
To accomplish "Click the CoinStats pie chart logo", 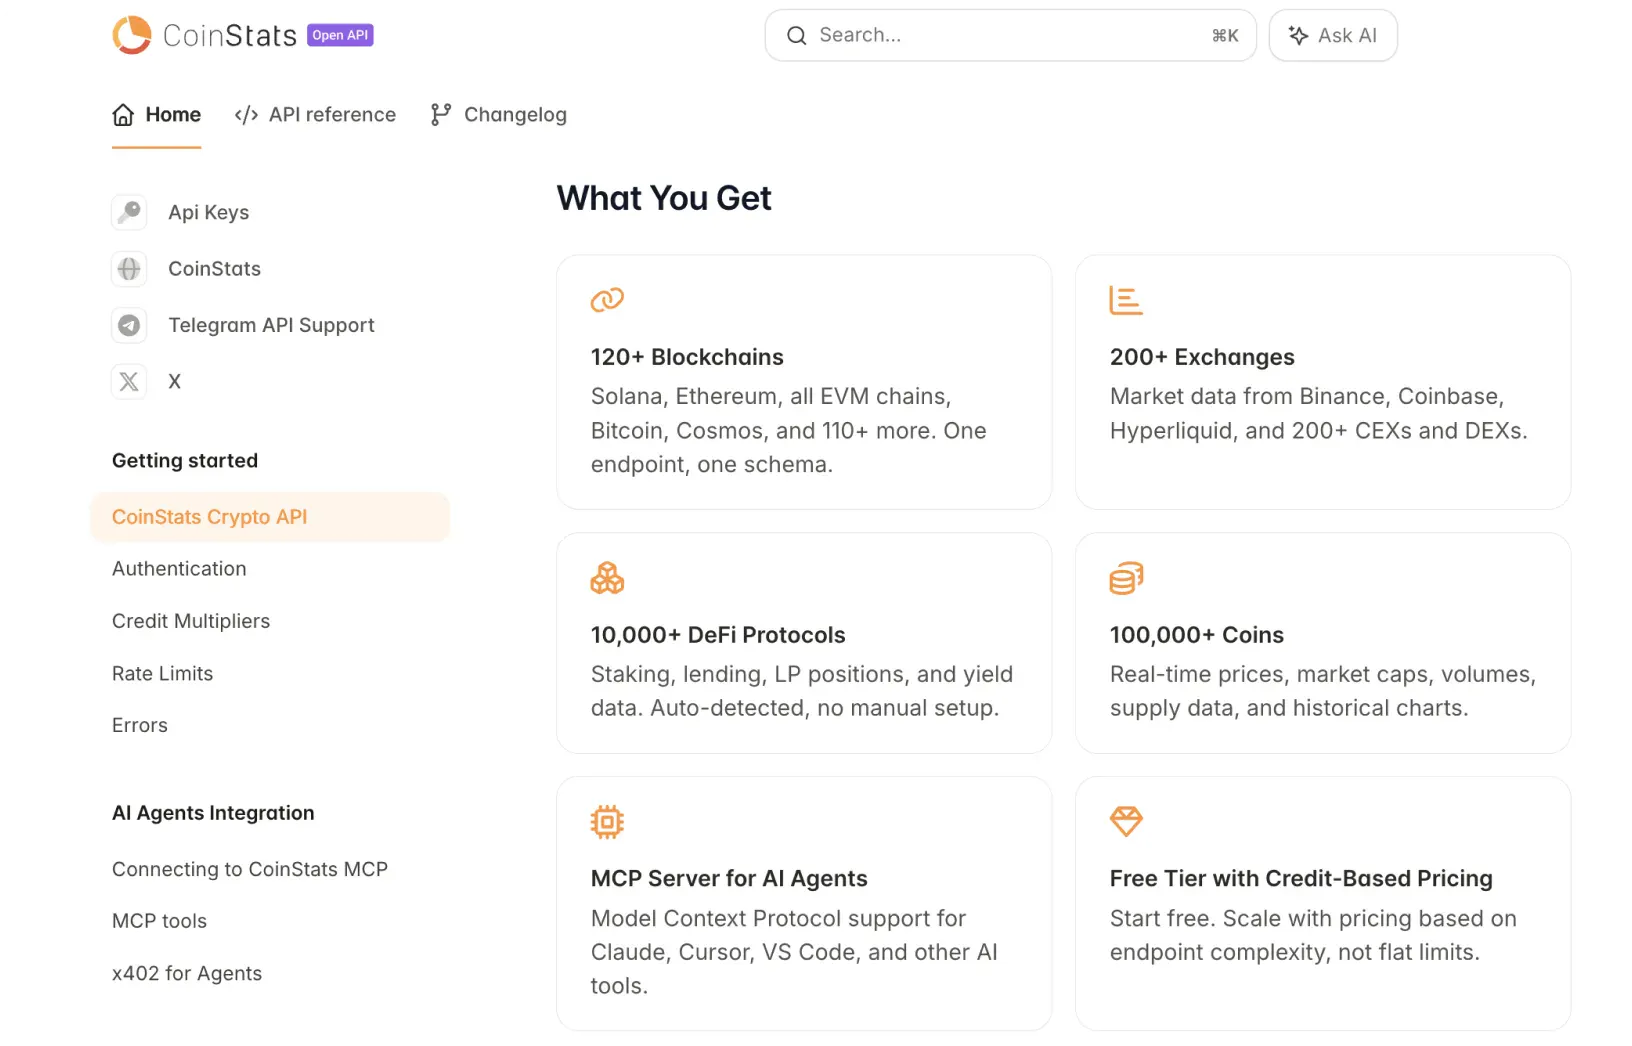I will pyautogui.click(x=130, y=34).
